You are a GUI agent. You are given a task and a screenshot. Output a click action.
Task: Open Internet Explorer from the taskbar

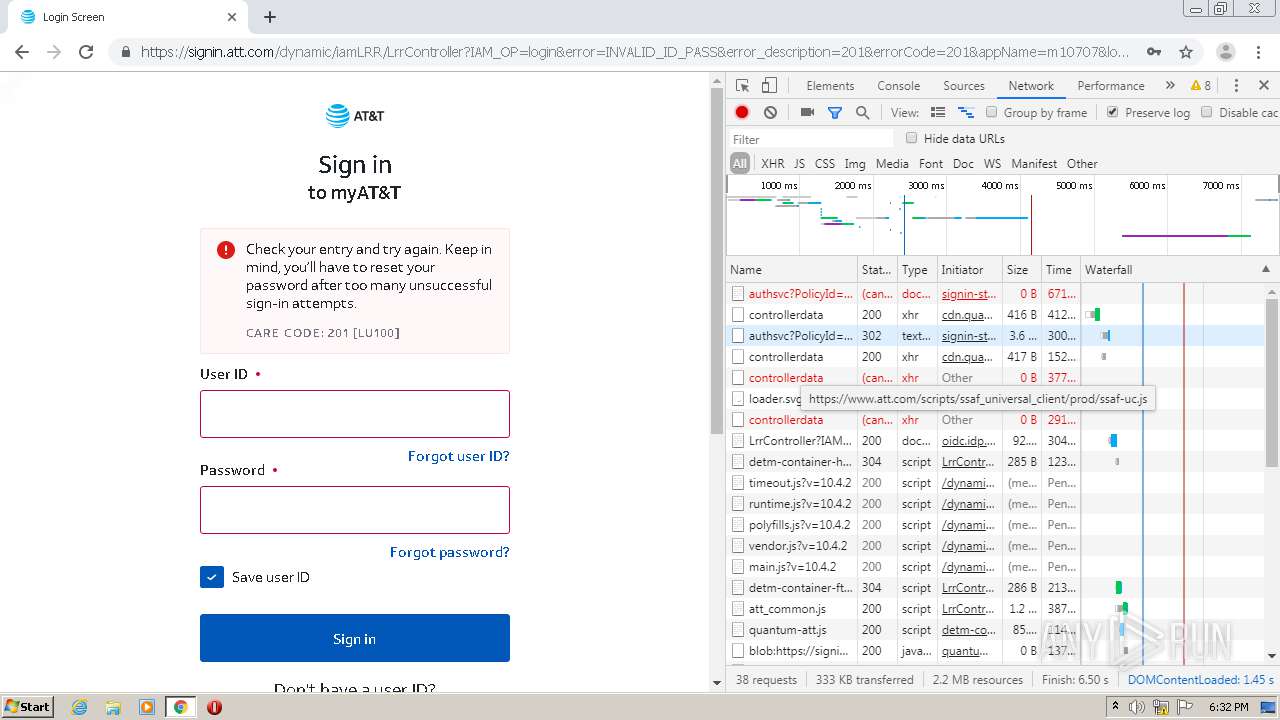click(x=79, y=707)
